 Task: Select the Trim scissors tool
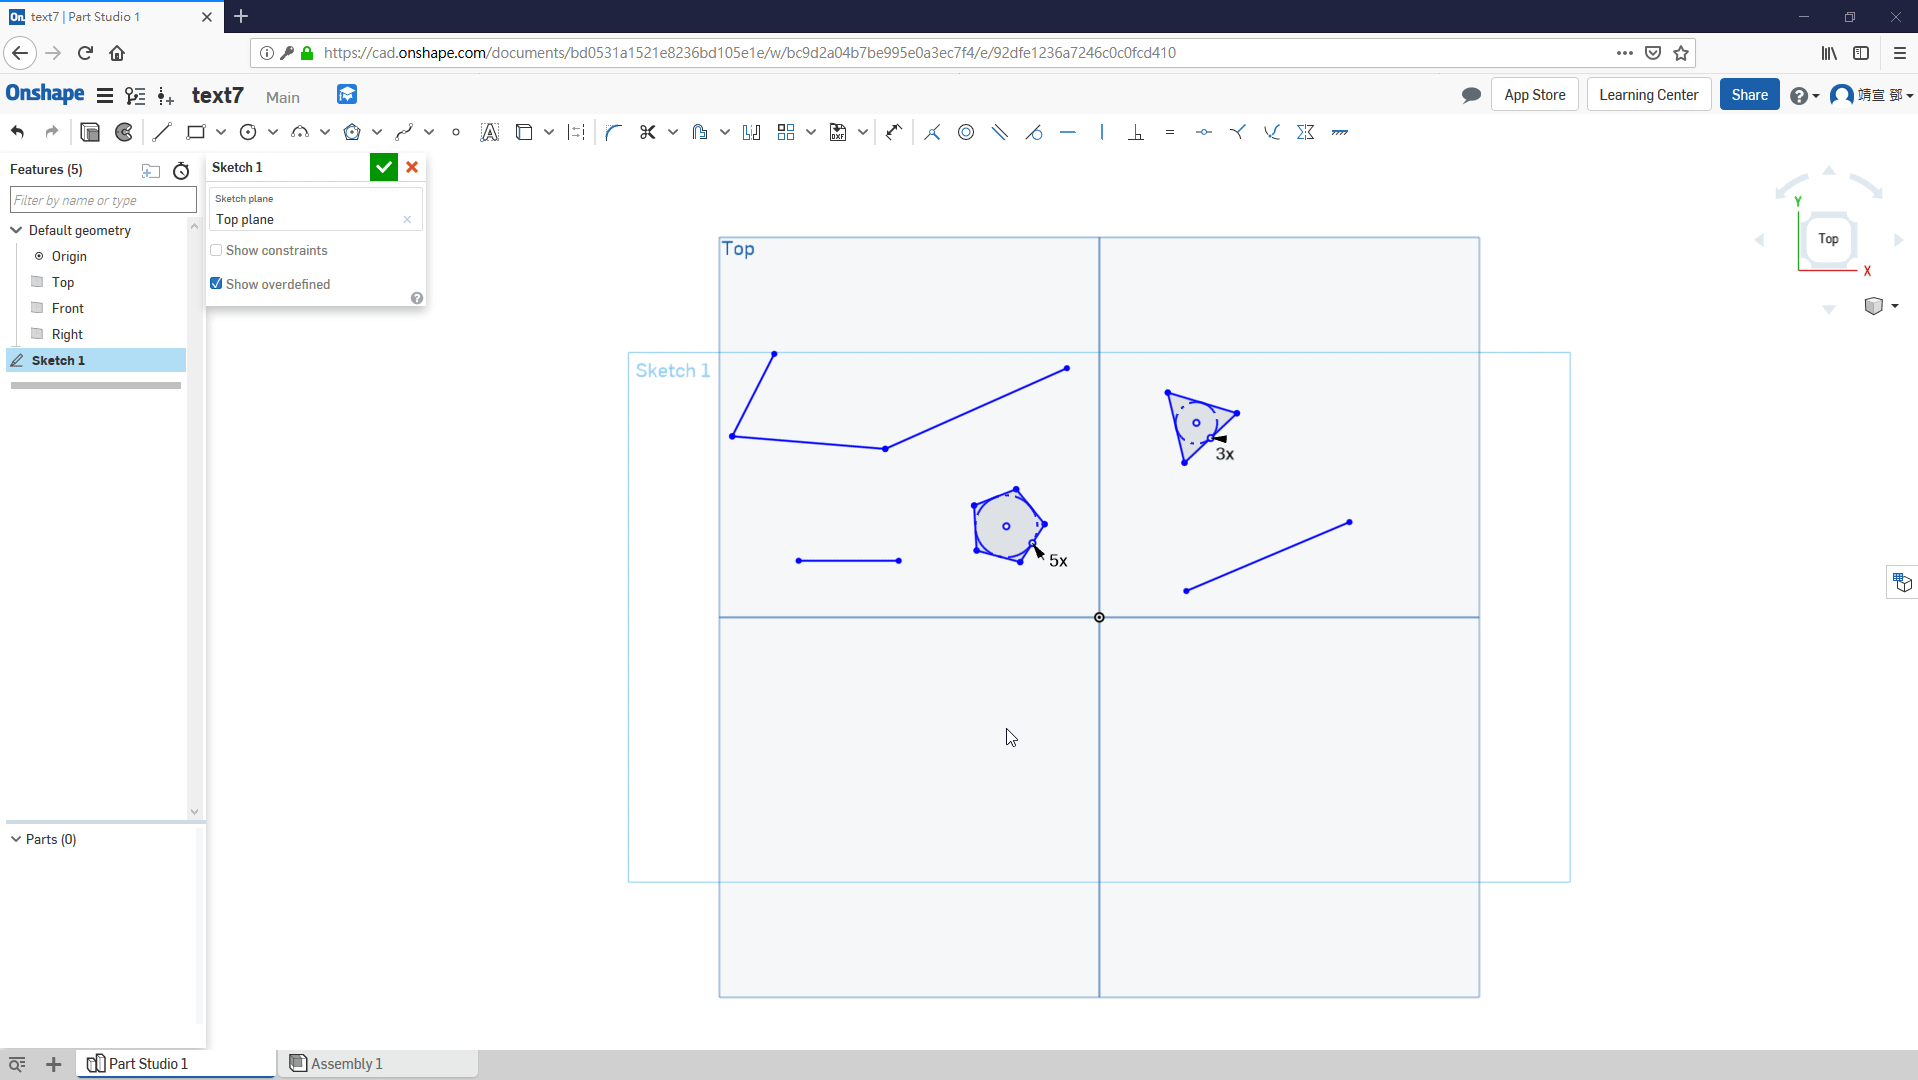tap(647, 132)
